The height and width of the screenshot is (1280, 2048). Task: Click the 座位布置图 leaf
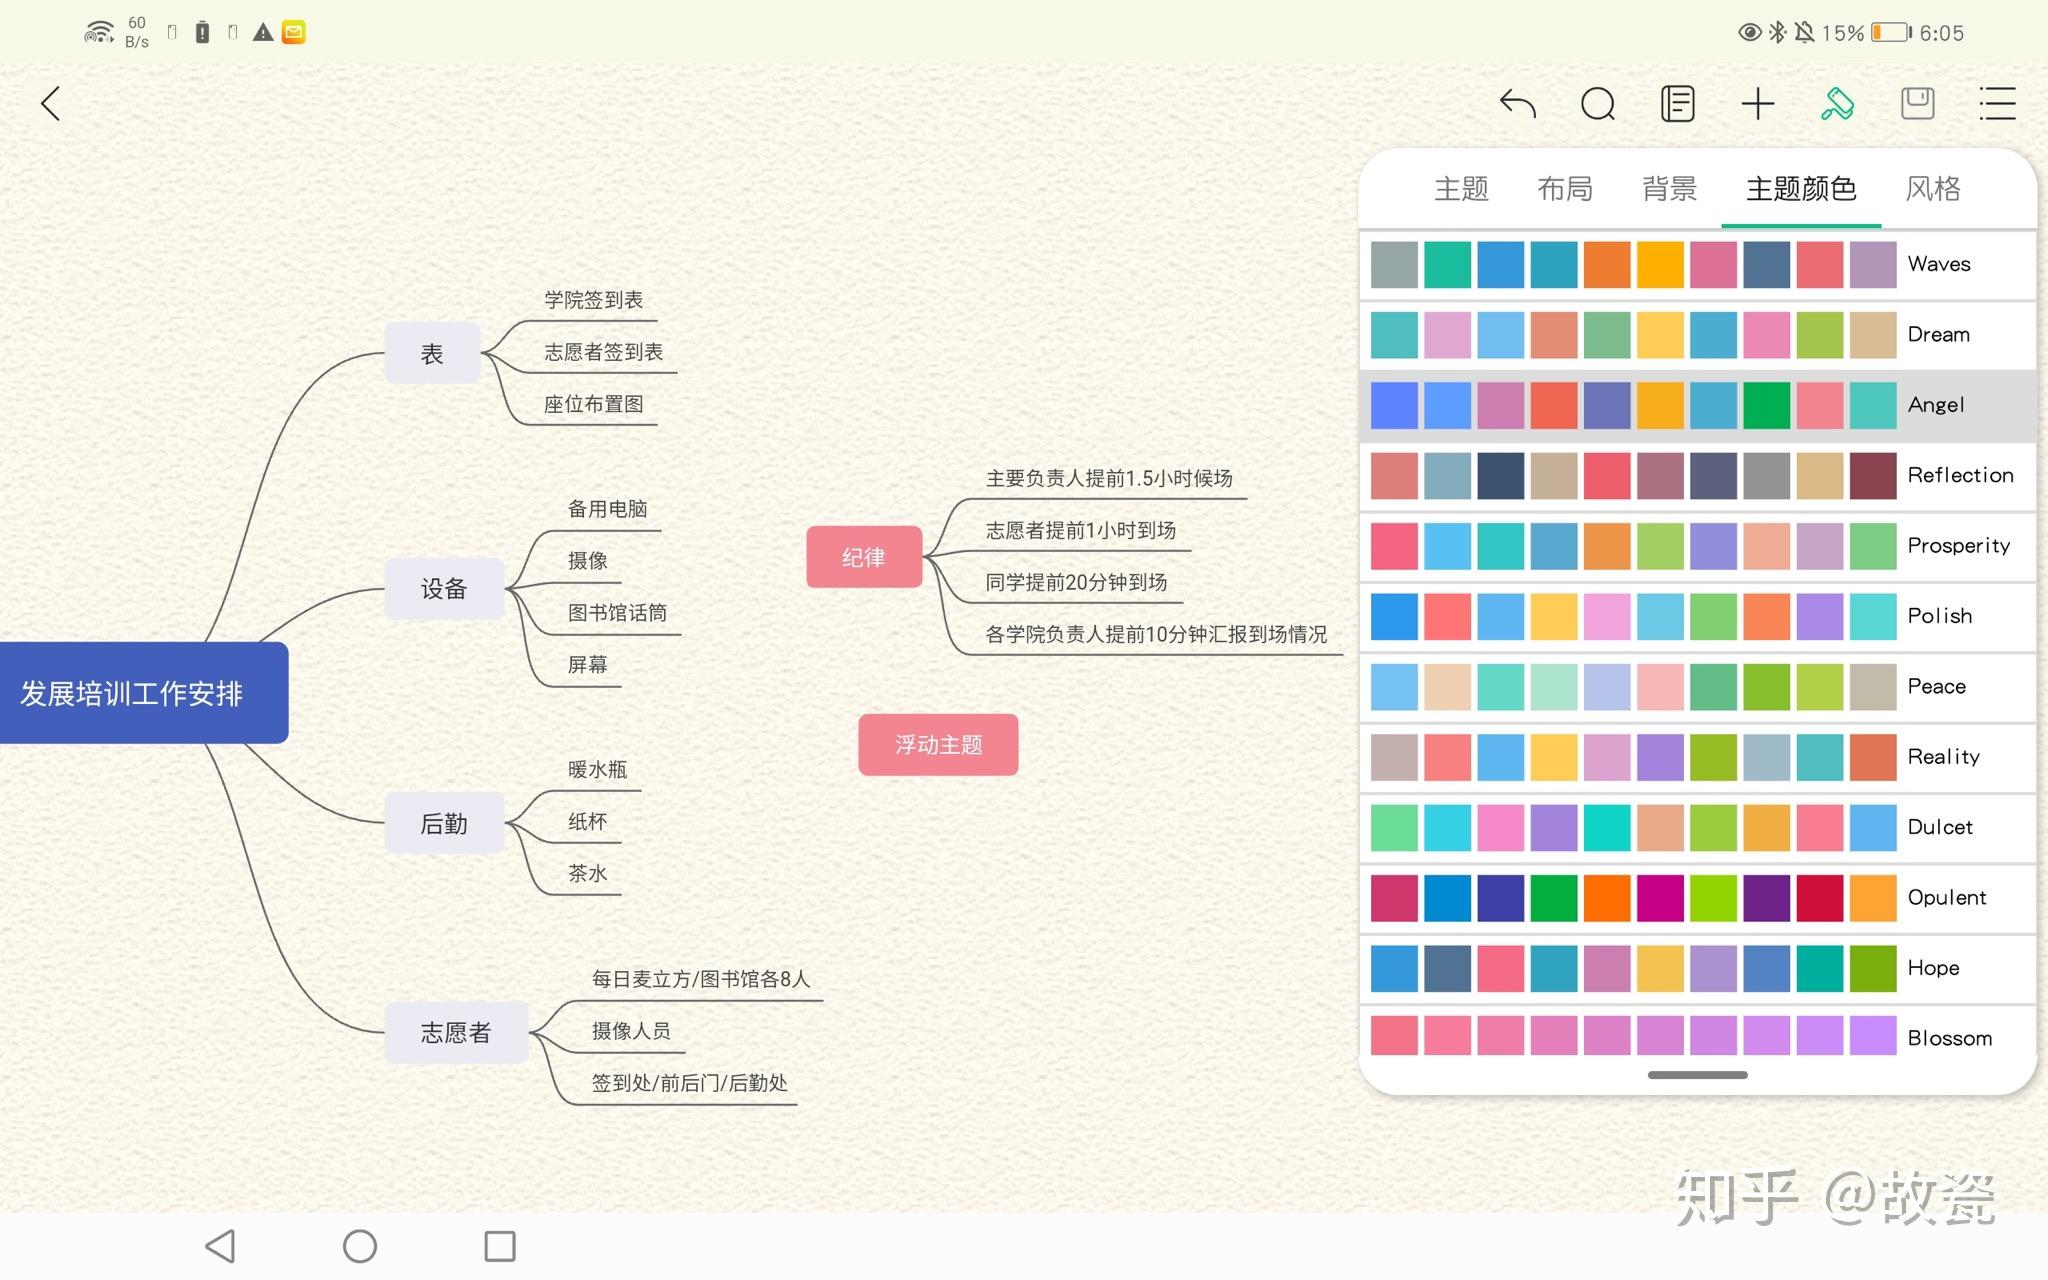(x=593, y=404)
